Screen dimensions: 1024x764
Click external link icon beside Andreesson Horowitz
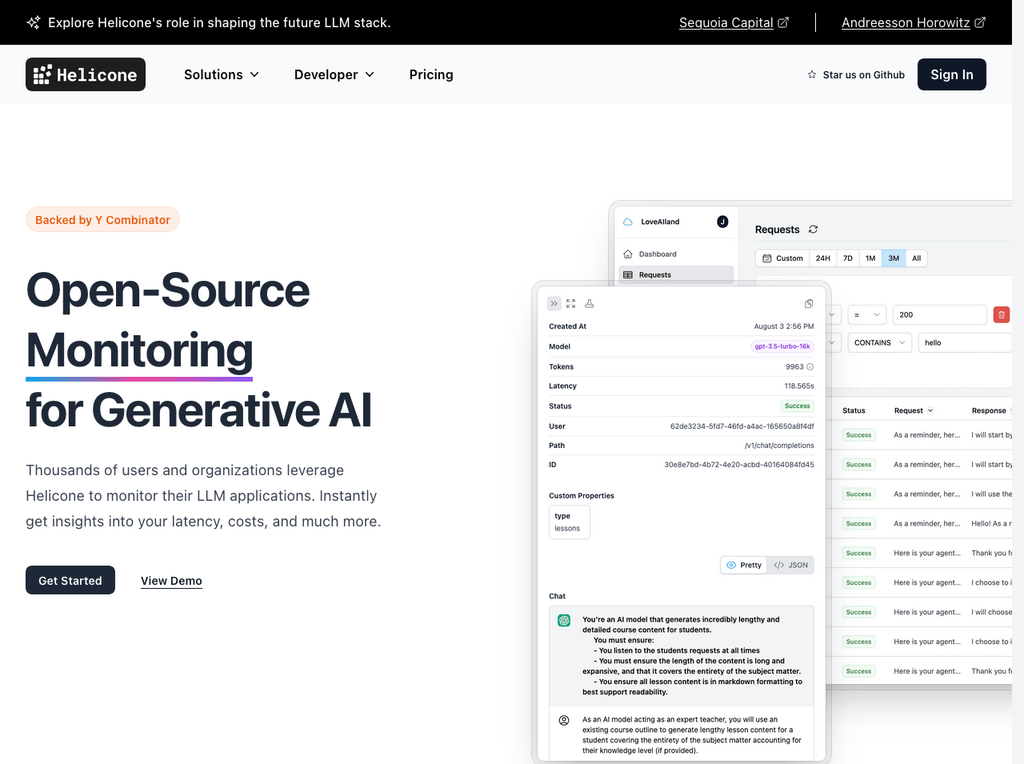pyautogui.click(x=980, y=23)
